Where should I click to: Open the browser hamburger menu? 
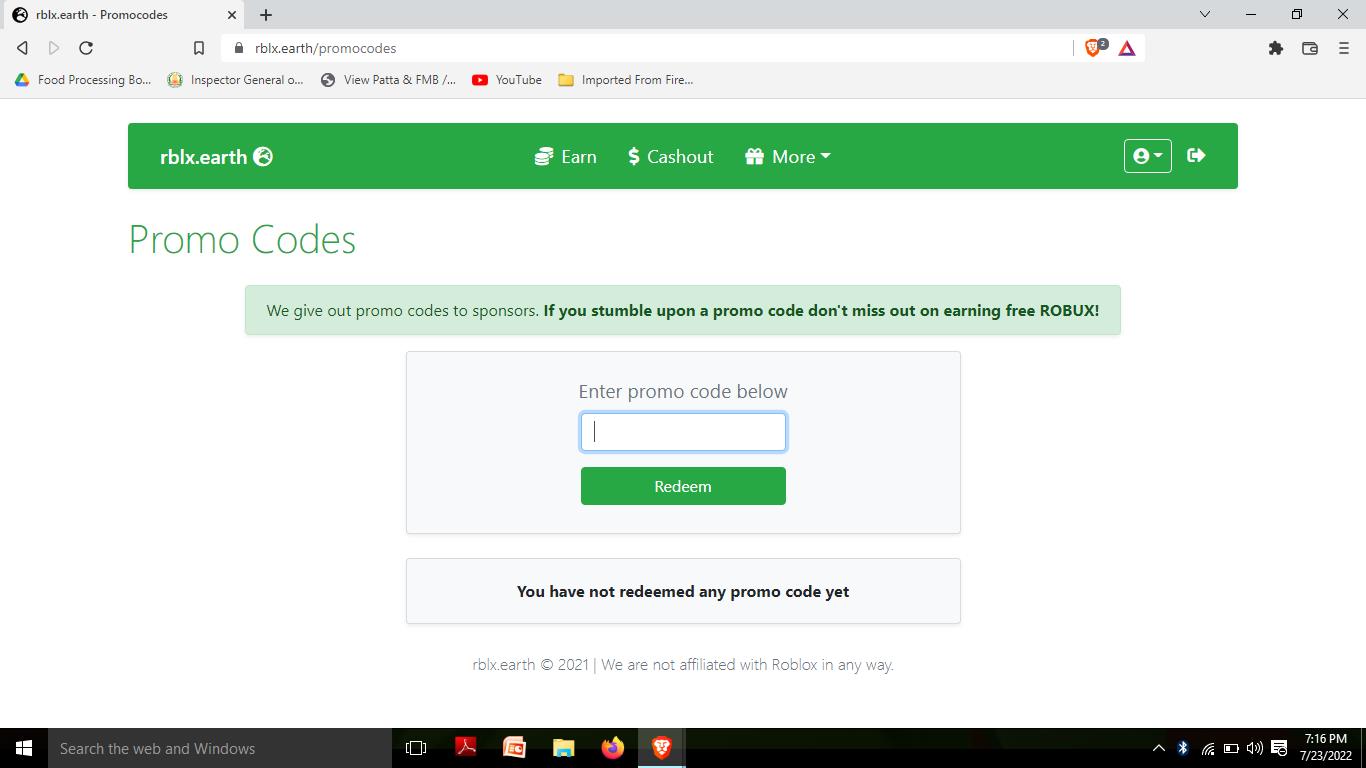[1344, 48]
